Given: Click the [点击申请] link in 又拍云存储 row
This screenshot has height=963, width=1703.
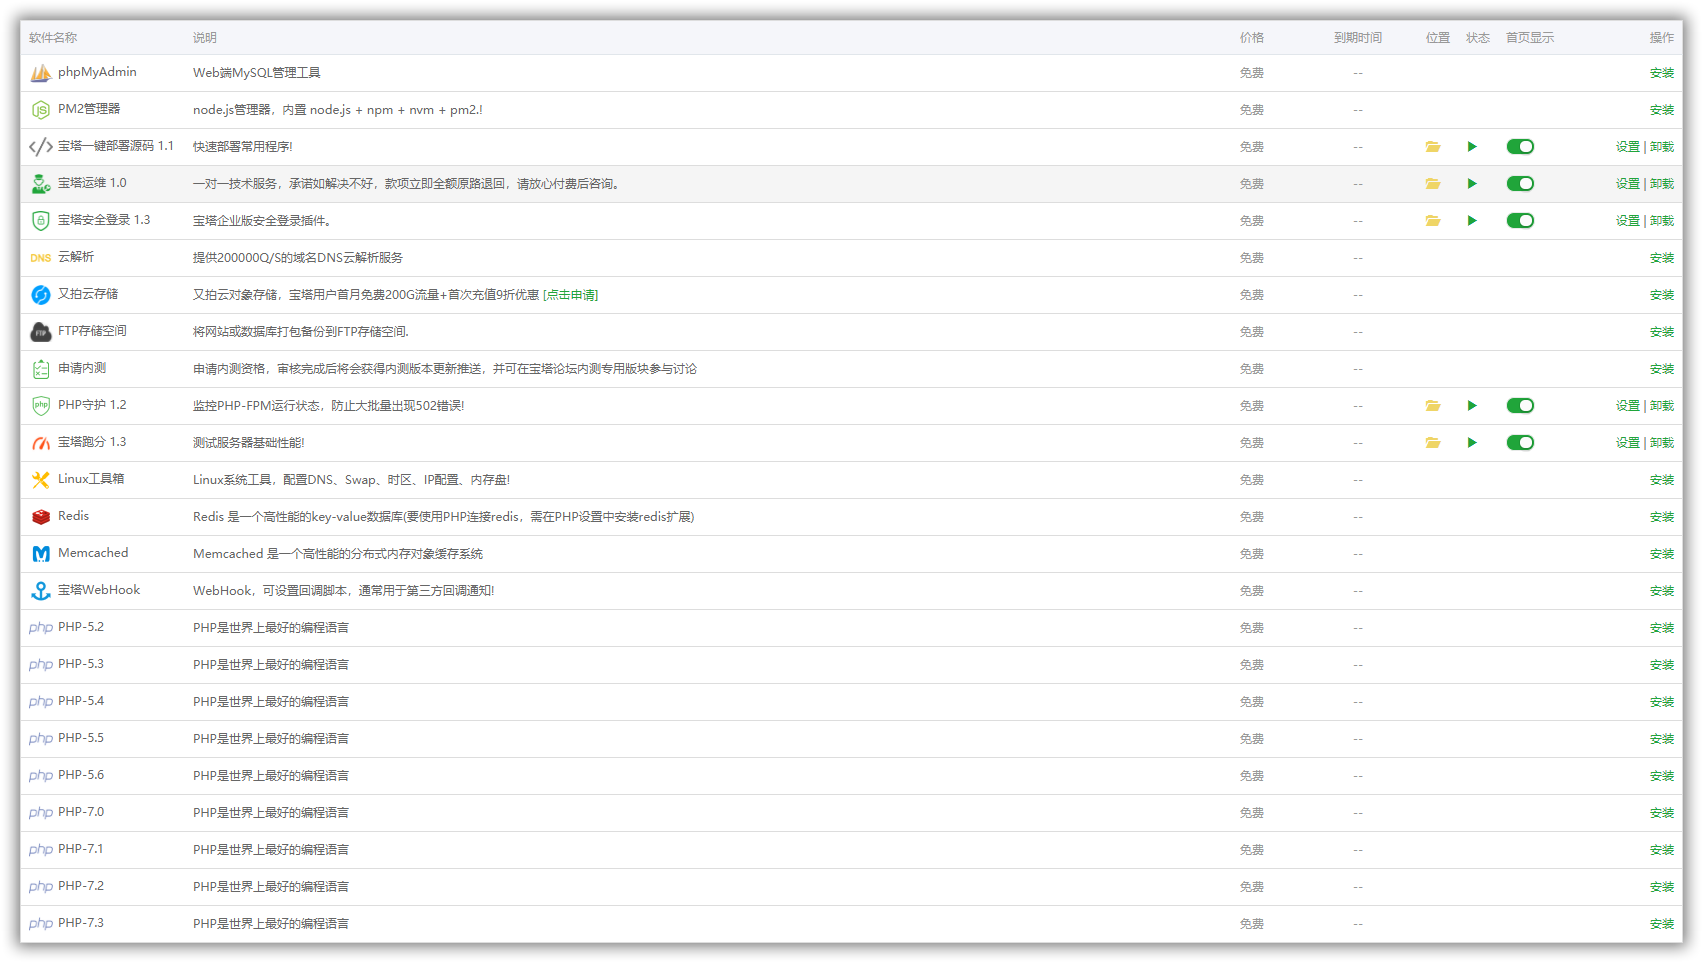Looking at the screenshot, I should 571,295.
